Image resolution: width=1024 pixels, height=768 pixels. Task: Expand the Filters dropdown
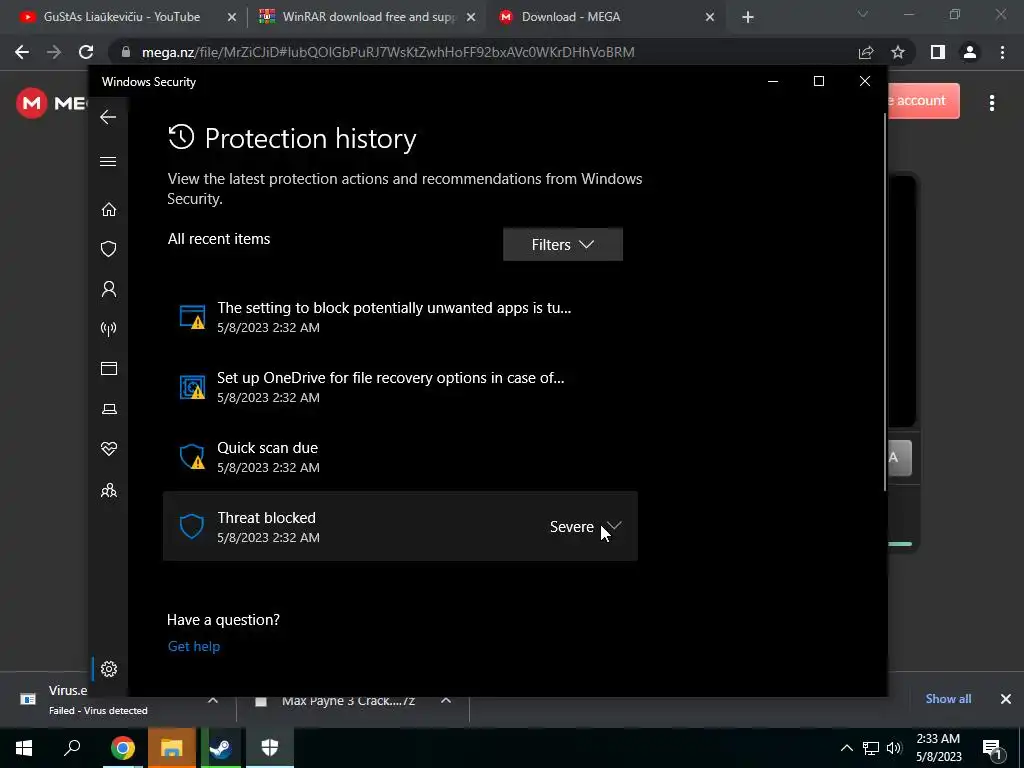point(562,244)
